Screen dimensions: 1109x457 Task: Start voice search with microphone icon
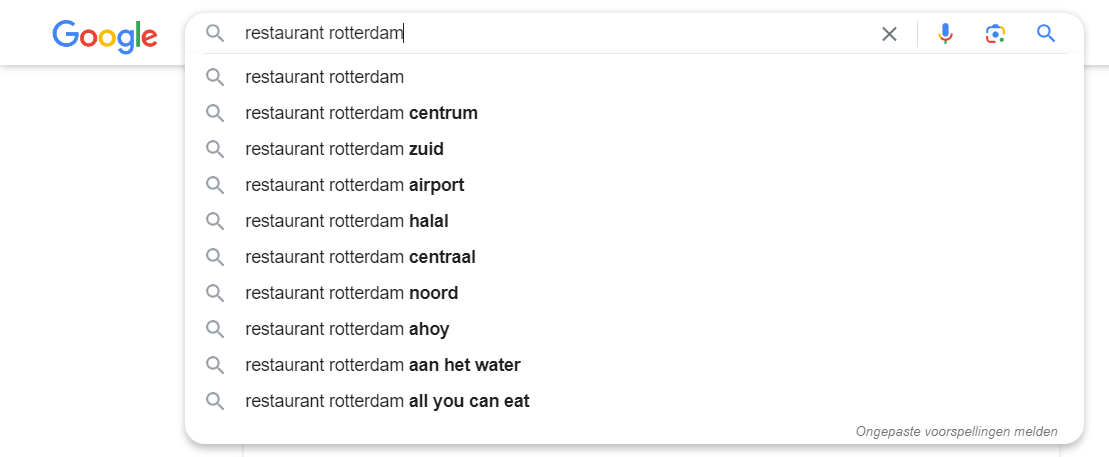point(945,34)
